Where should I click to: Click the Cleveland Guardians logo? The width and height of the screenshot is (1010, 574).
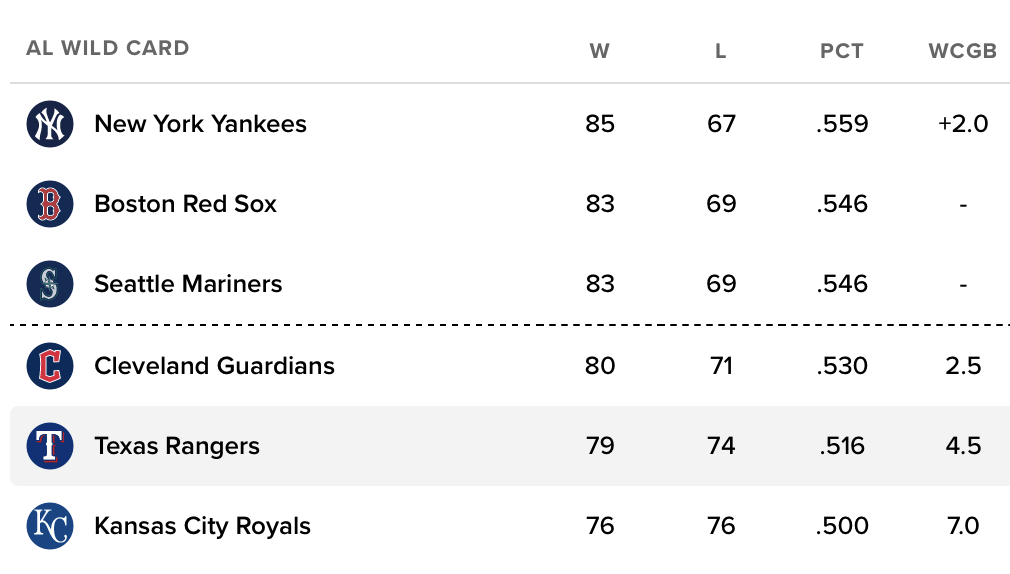(x=50, y=366)
